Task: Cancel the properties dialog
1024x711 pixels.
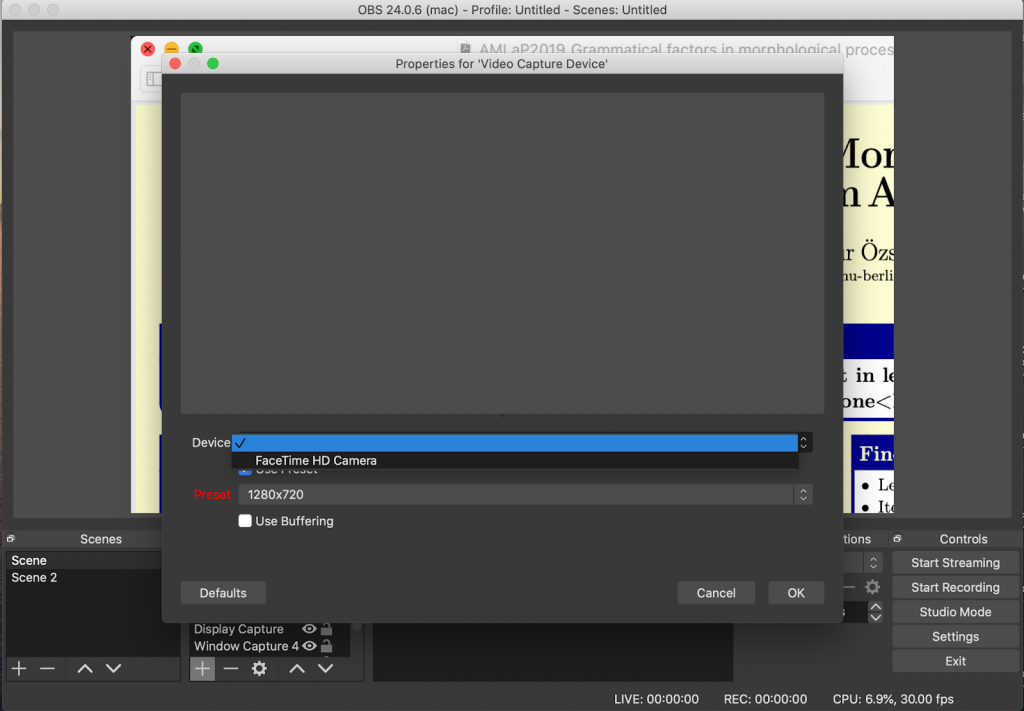Action: (x=716, y=593)
